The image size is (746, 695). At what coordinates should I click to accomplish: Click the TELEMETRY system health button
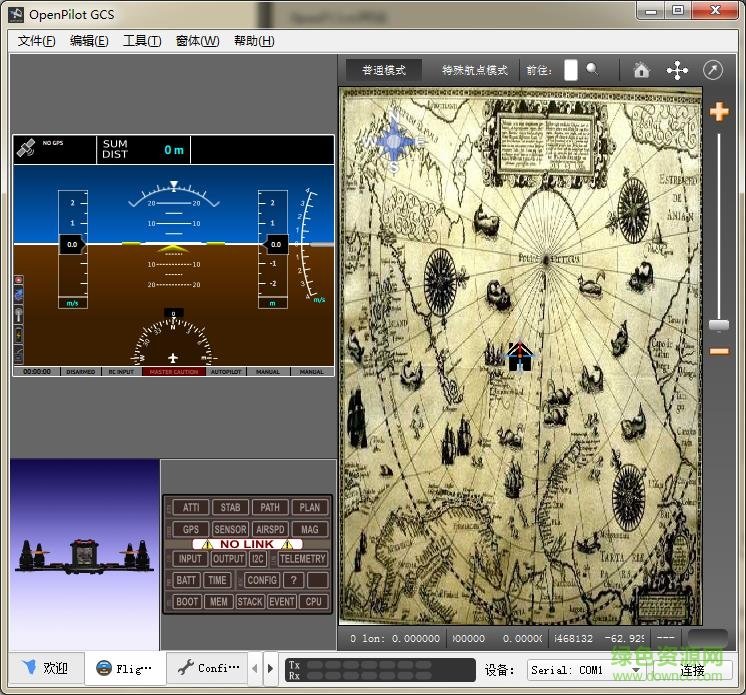pyautogui.click(x=302, y=559)
